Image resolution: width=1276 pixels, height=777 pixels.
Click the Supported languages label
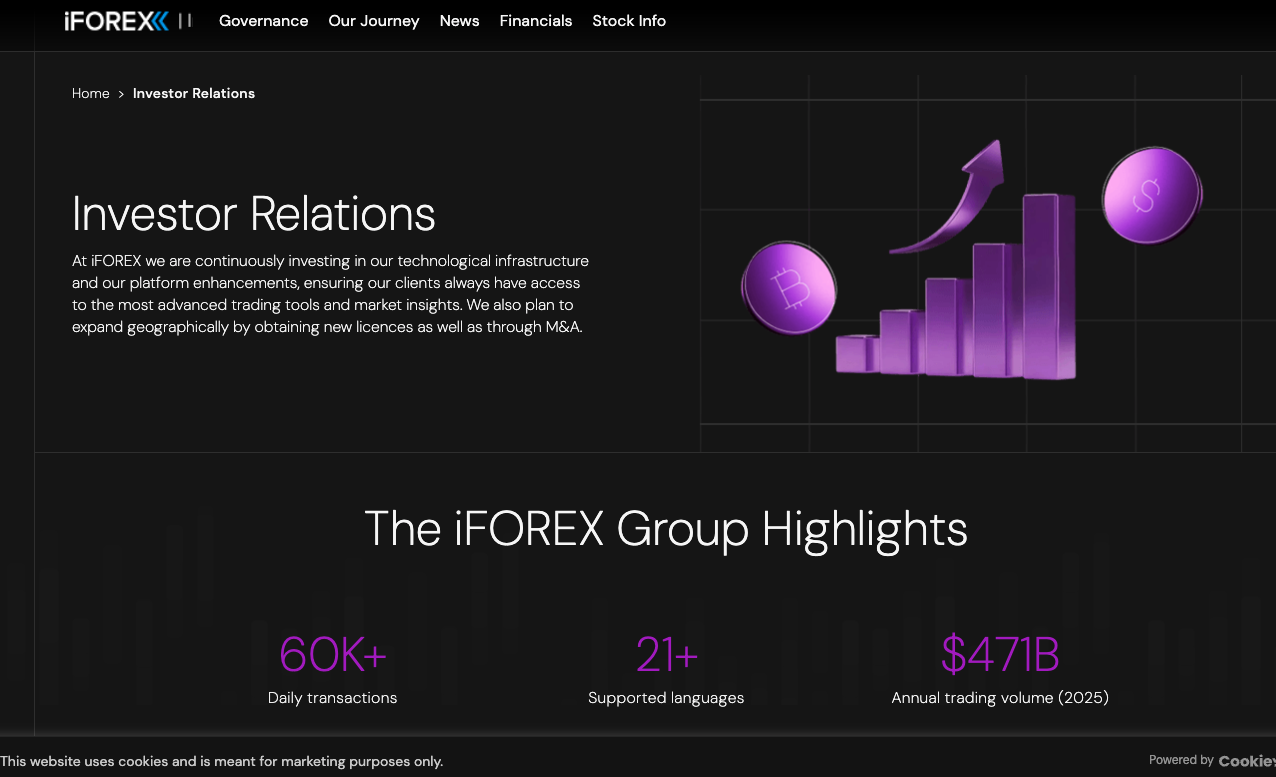coord(666,698)
